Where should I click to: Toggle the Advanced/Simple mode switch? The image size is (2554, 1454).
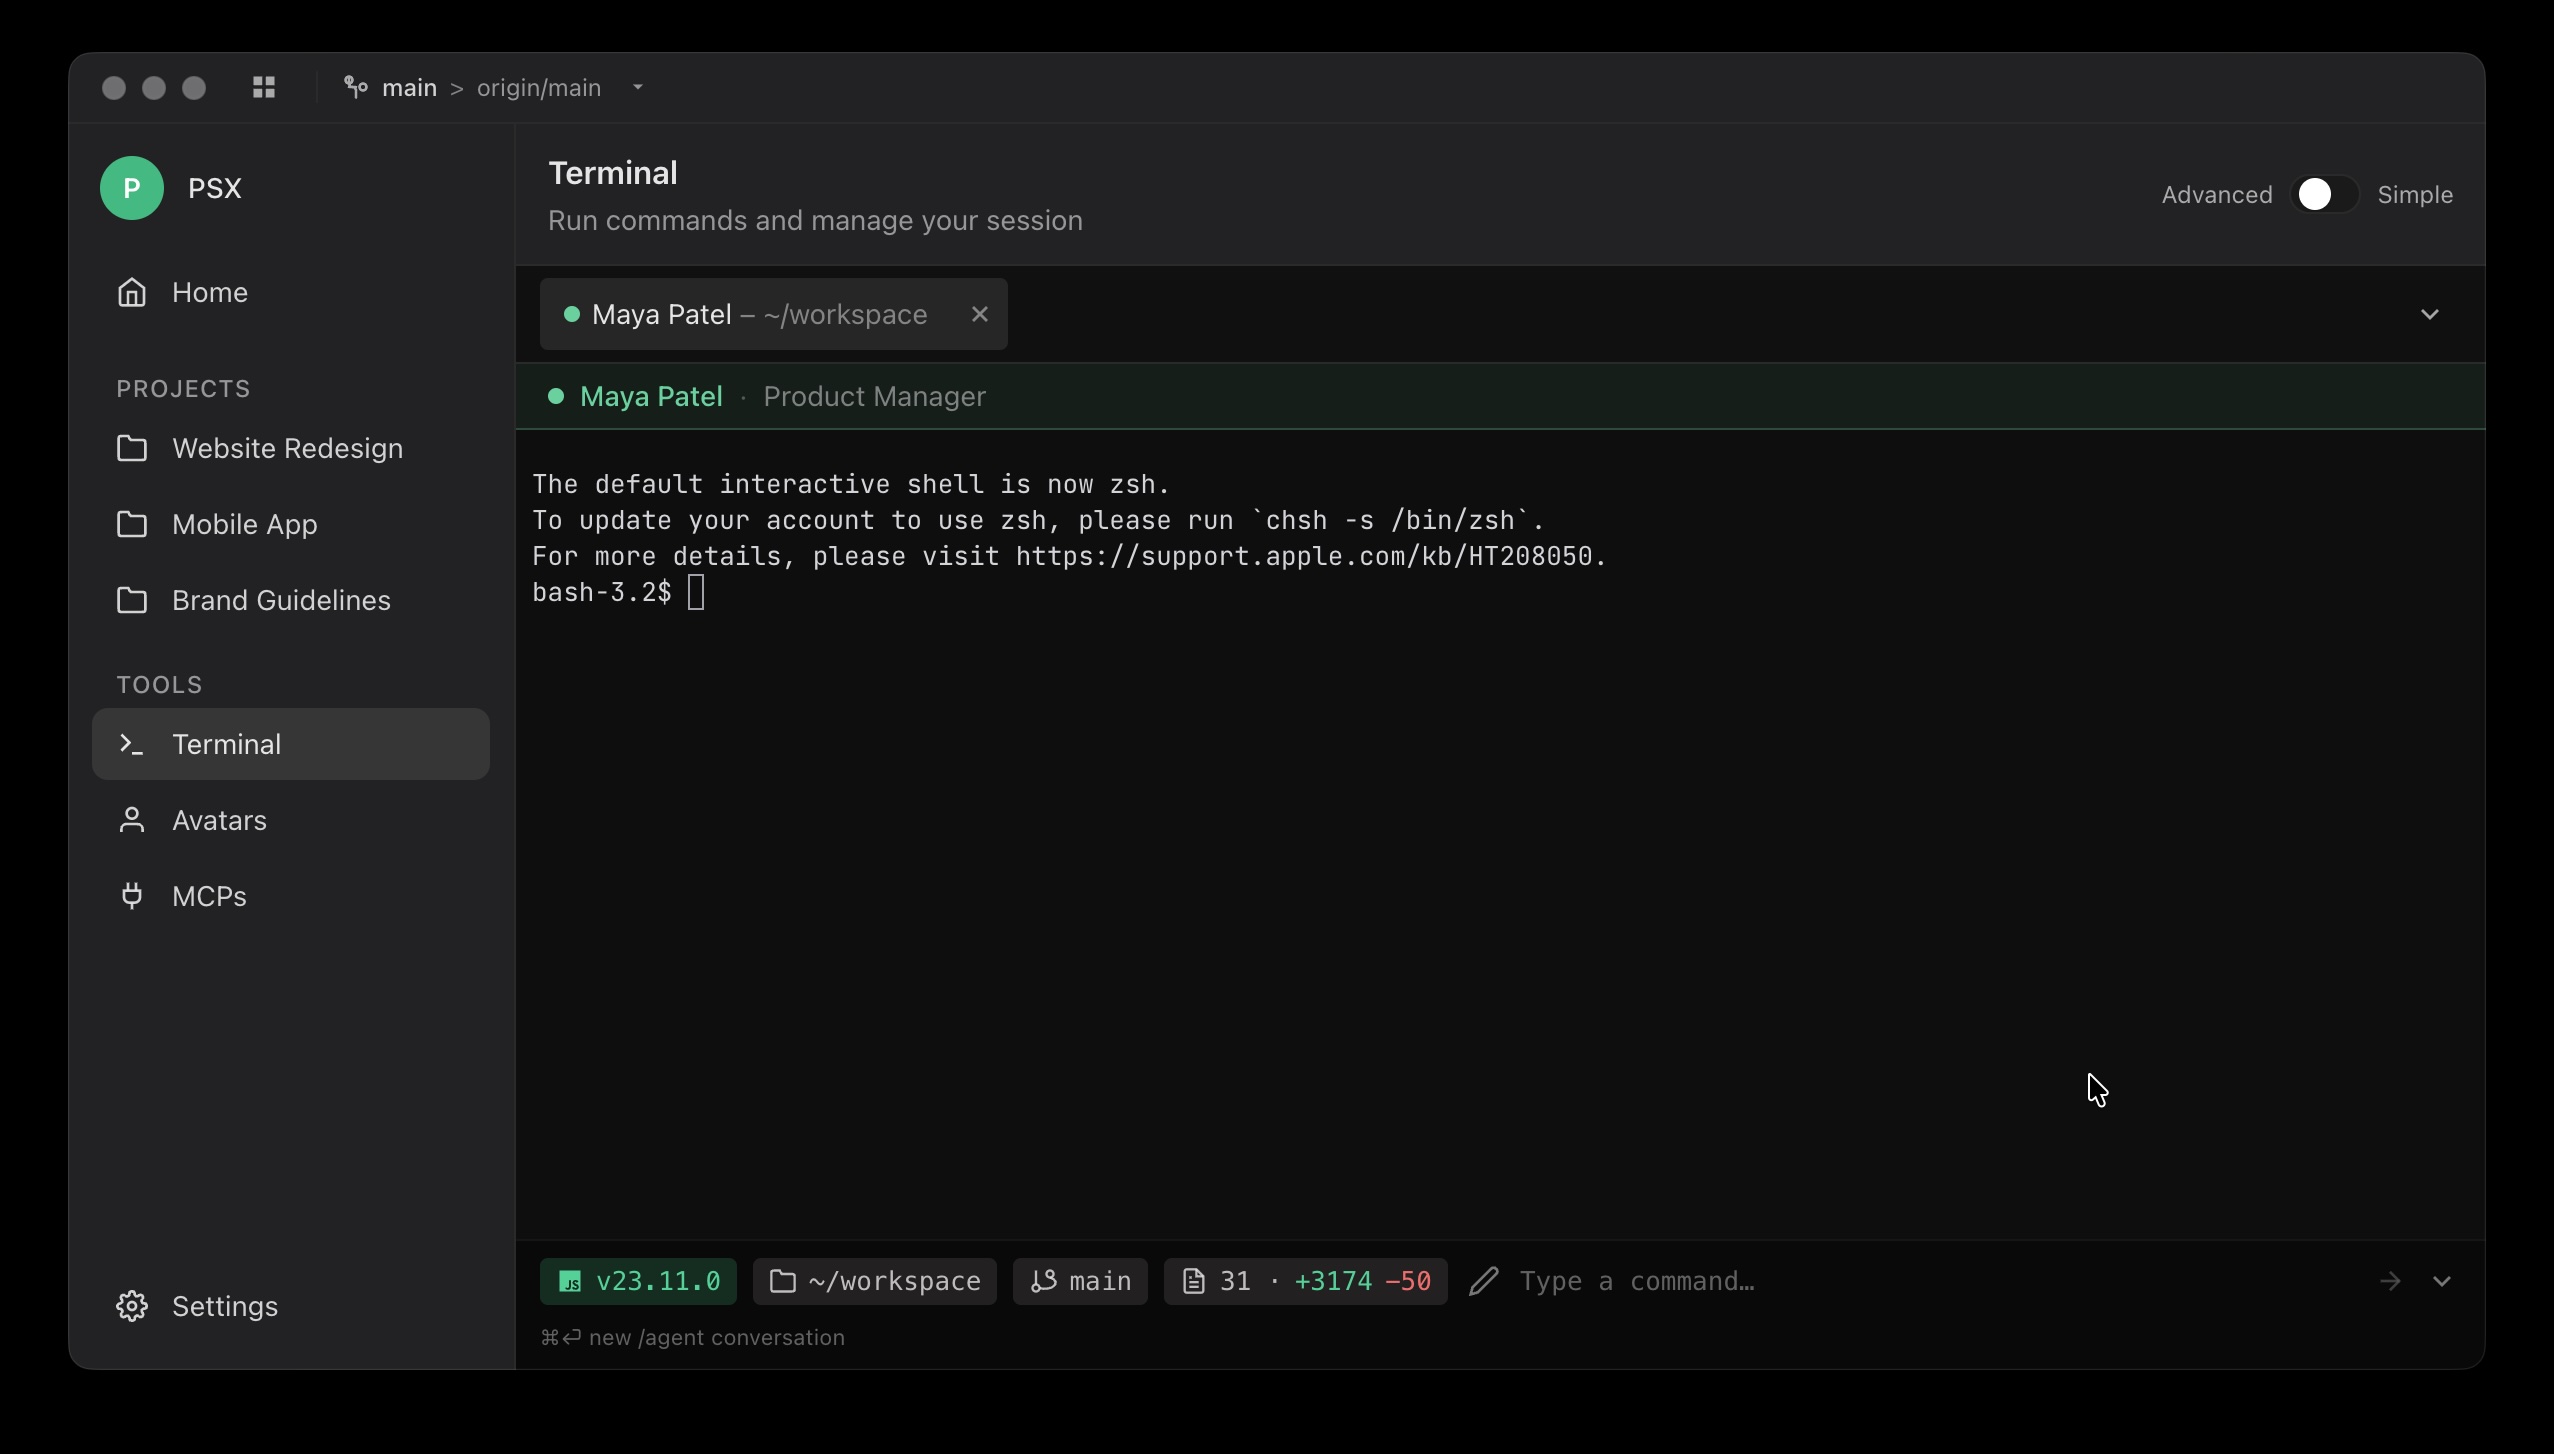coord(2324,195)
